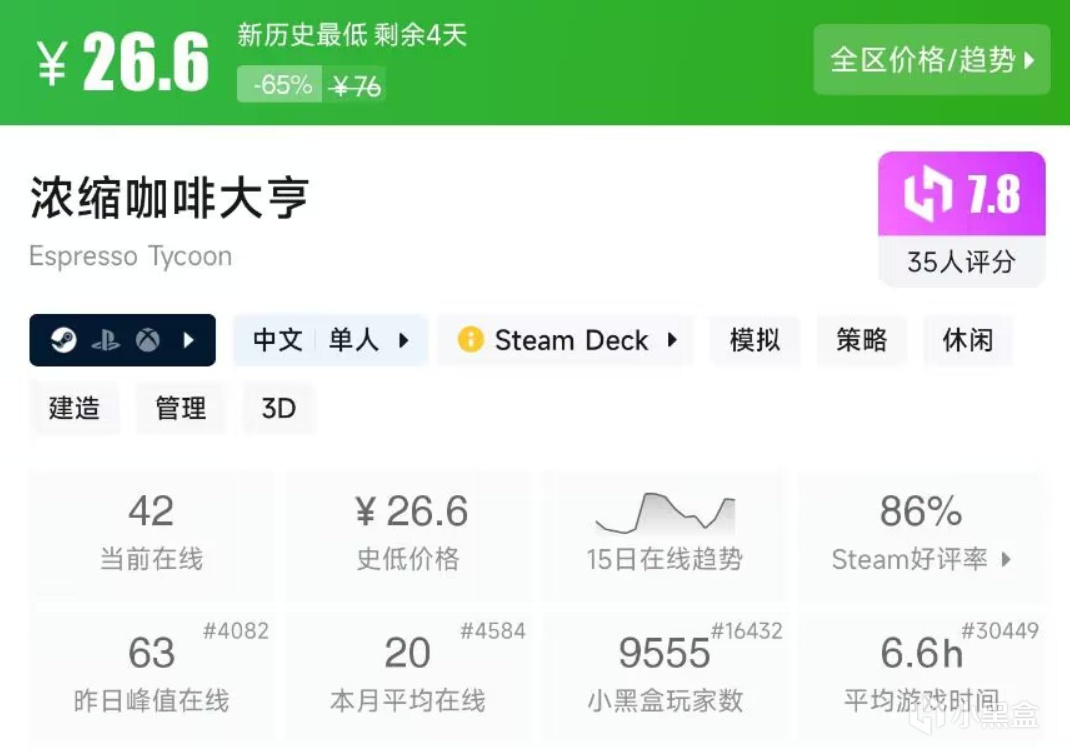The width and height of the screenshot is (1070, 754).
Task: Click the 管理 management tag
Action: (x=180, y=408)
